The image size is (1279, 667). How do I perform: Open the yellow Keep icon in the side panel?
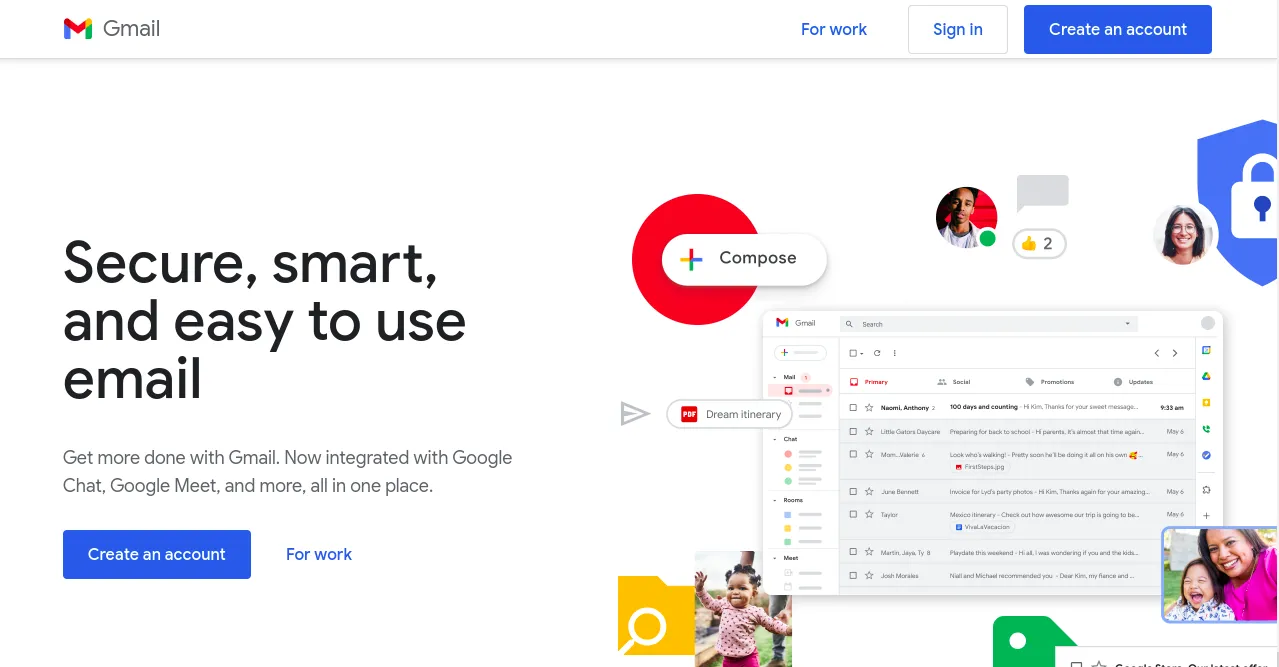click(x=1206, y=402)
